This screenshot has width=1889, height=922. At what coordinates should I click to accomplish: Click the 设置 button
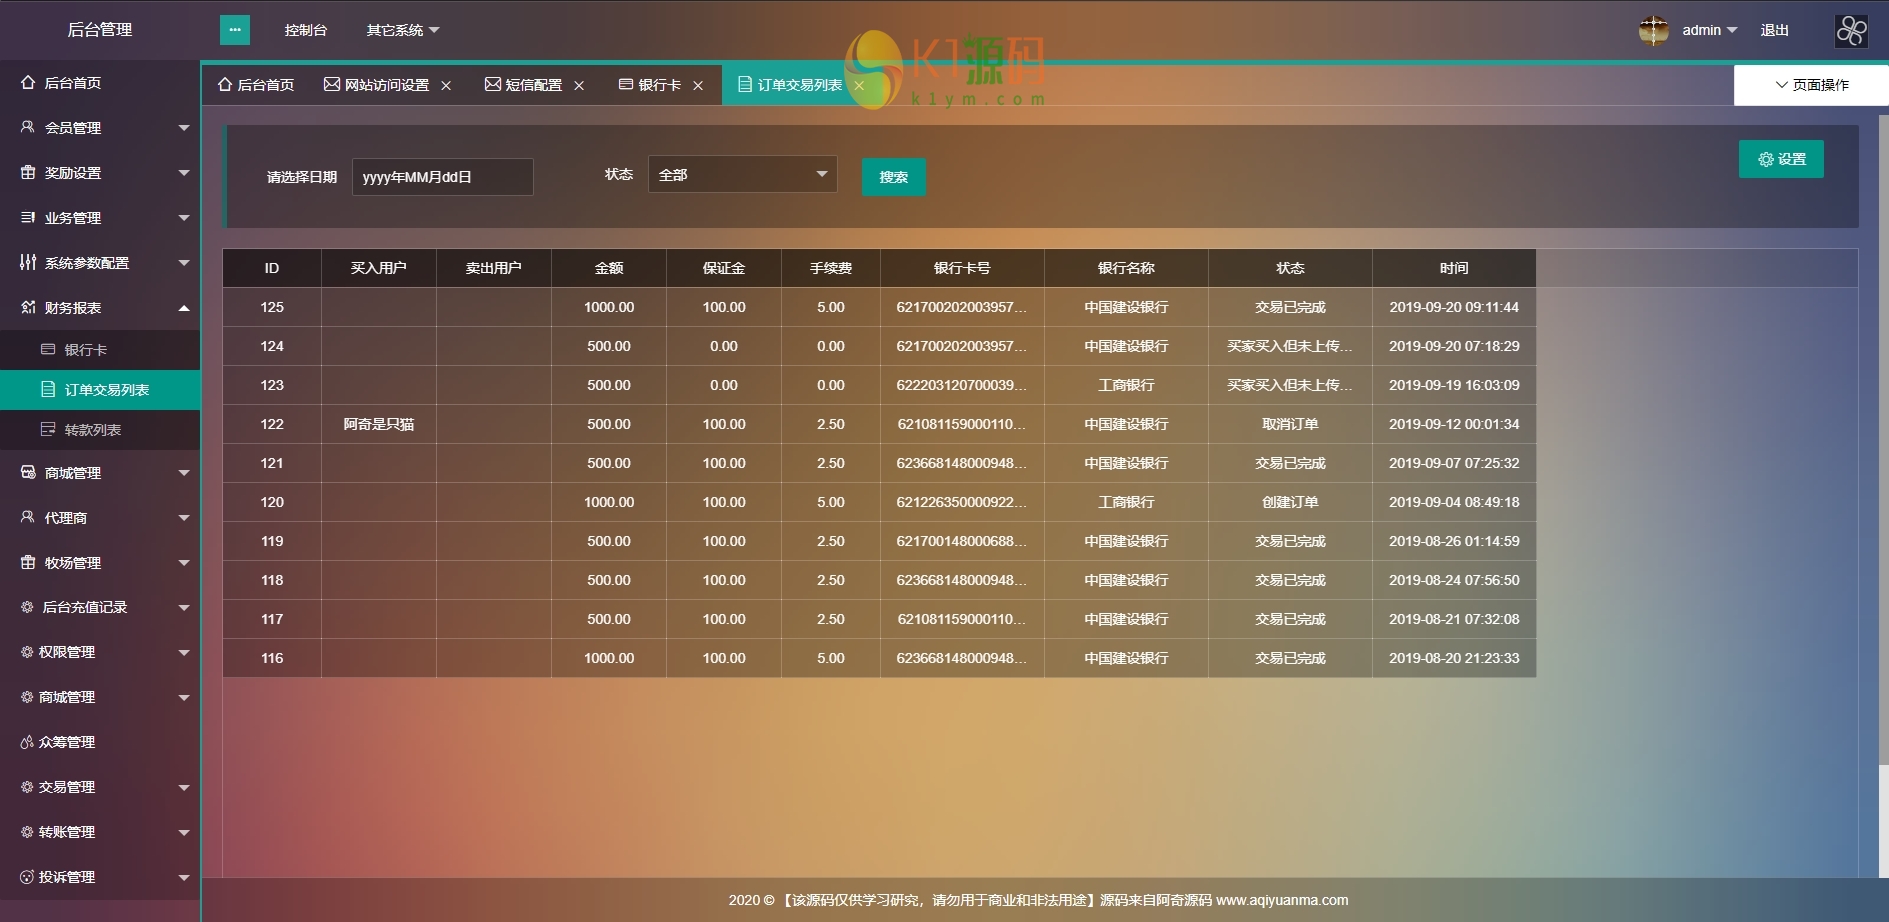tap(1781, 159)
